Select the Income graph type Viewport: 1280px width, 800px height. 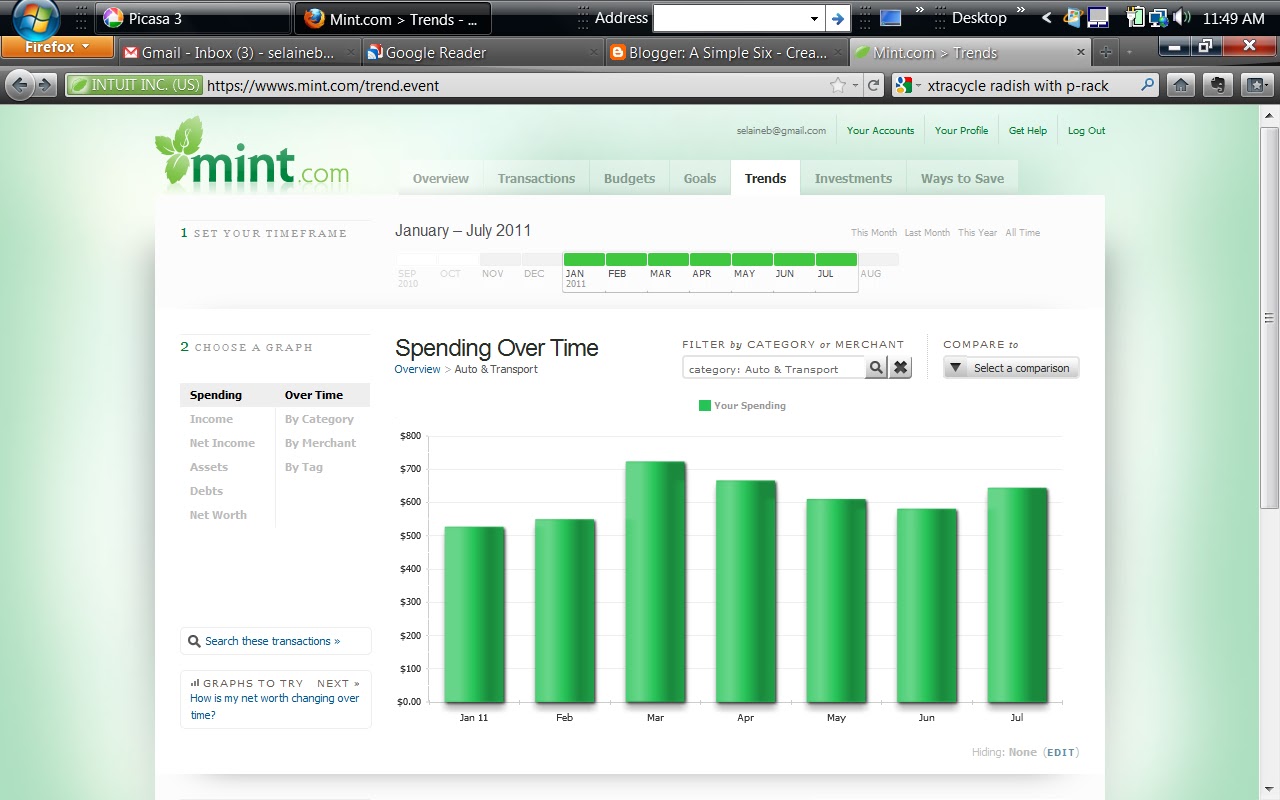[x=211, y=419]
